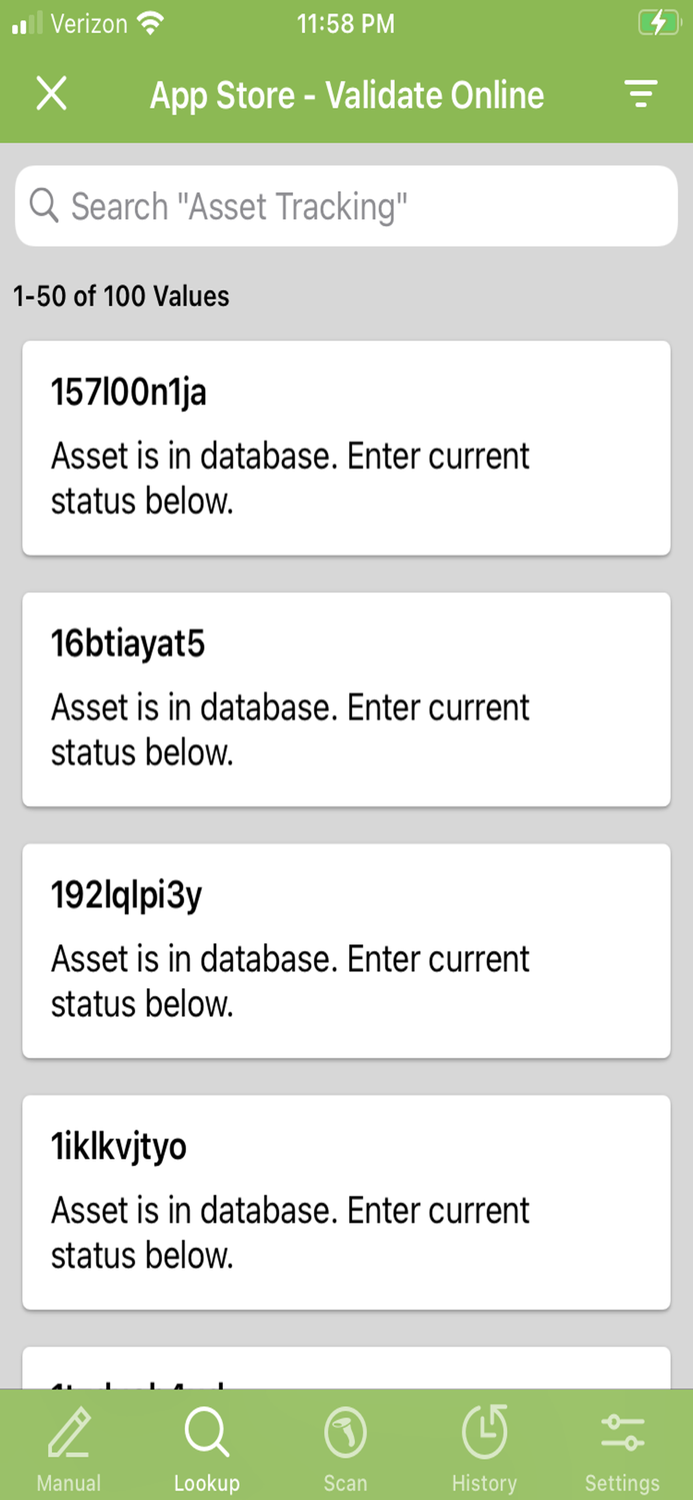Open the filter sort icon

click(640, 94)
